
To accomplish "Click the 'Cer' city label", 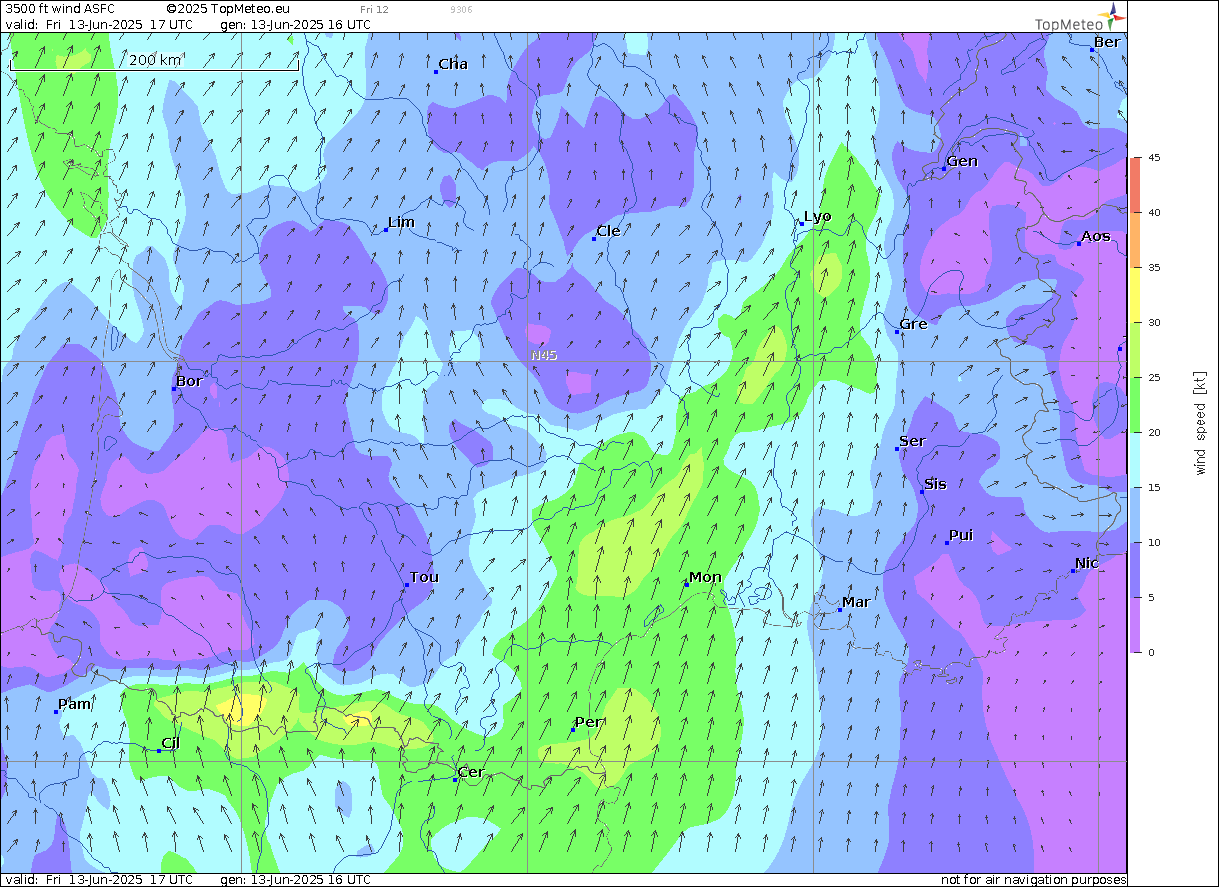I will pyautogui.click(x=470, y=772).
